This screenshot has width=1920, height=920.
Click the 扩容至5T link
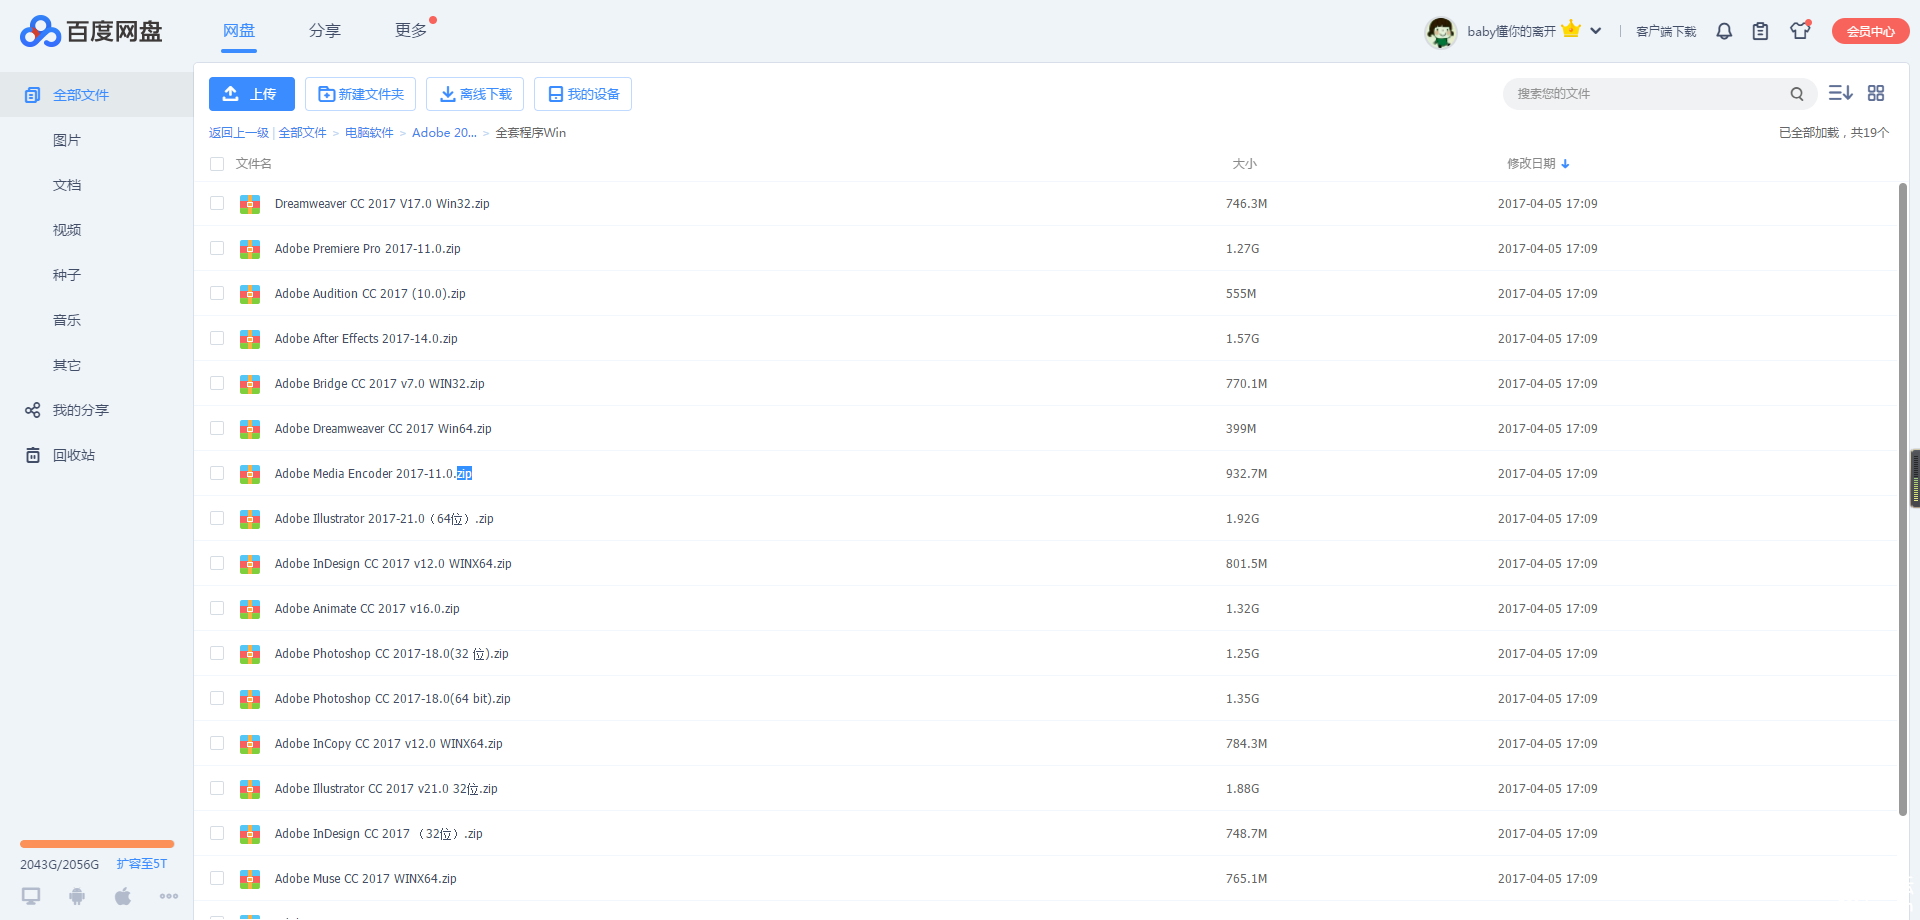pos(142,864)
